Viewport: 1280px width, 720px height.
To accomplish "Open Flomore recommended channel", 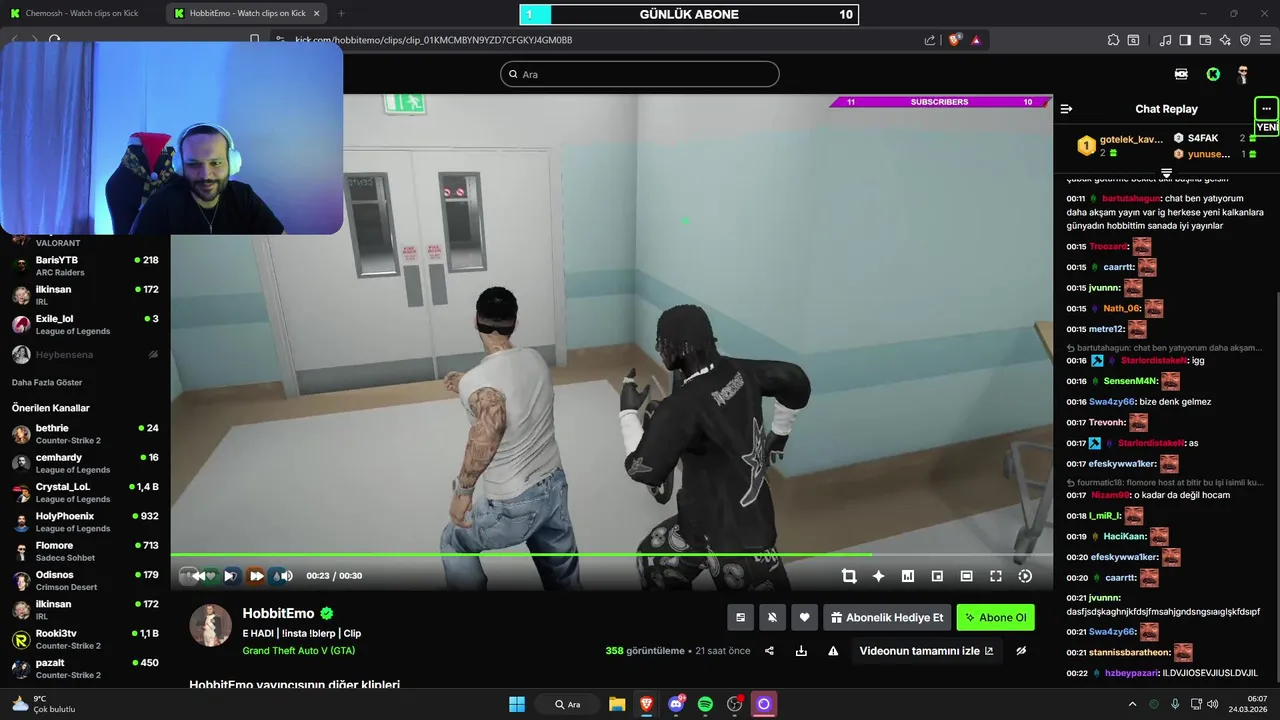I will [85, 551].
